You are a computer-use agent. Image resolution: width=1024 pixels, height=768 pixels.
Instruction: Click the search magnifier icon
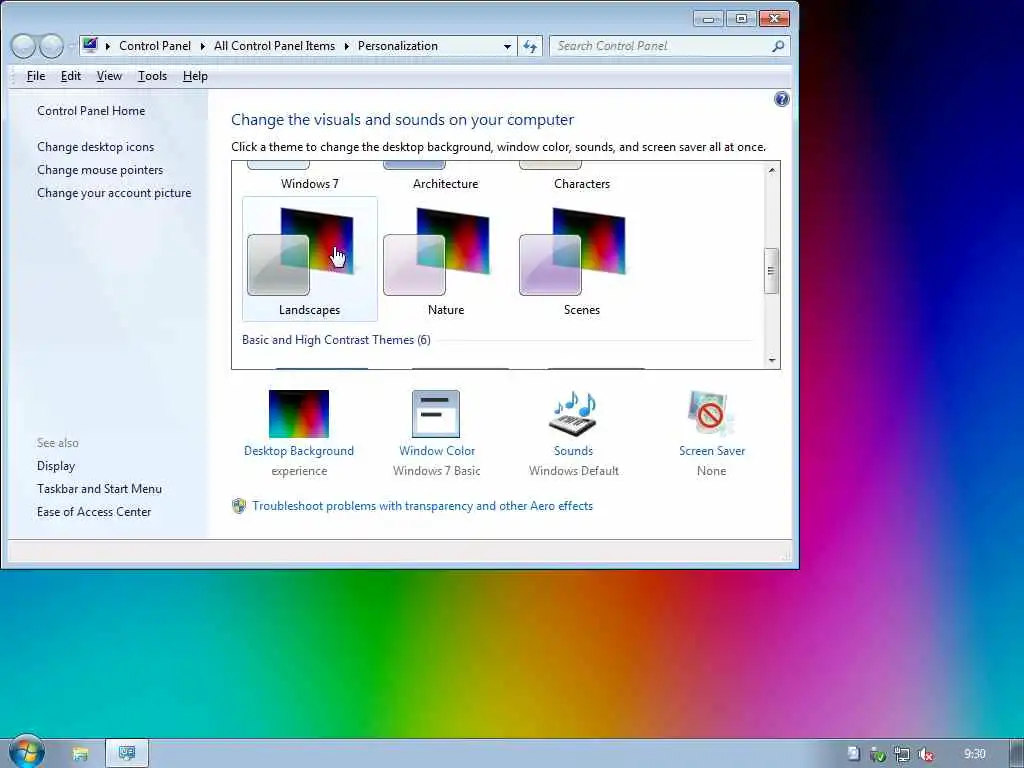778,46
